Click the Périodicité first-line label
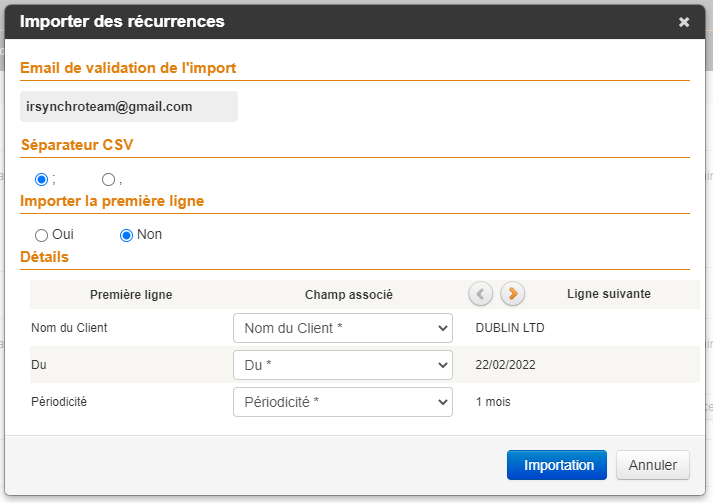The width and height of the screenshot is (713, 503). [59, 402]
